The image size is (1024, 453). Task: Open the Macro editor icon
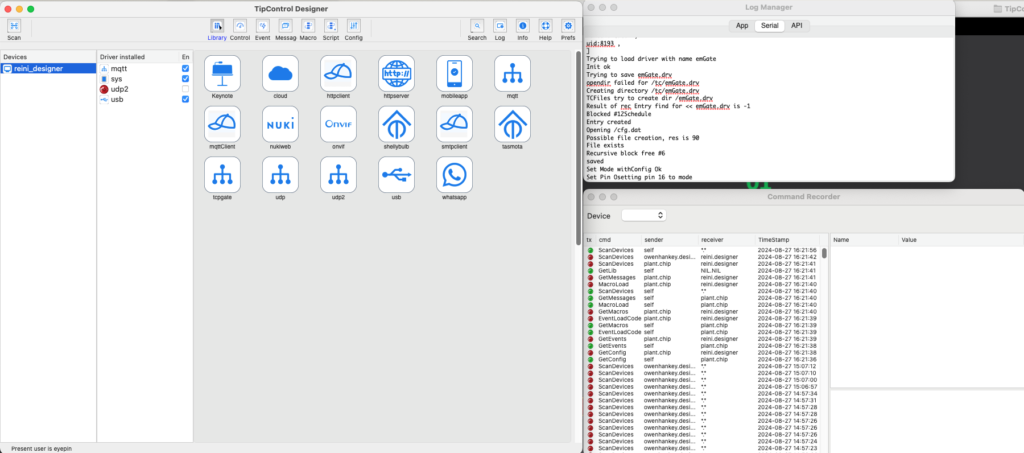click(308, 25)
